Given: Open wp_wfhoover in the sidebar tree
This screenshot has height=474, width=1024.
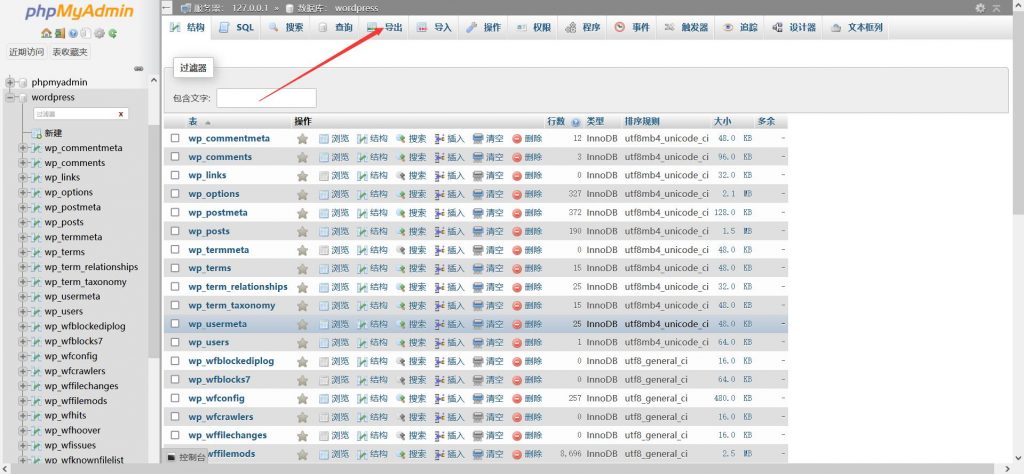Looking at the screenshot, I should tap(72, 431).
